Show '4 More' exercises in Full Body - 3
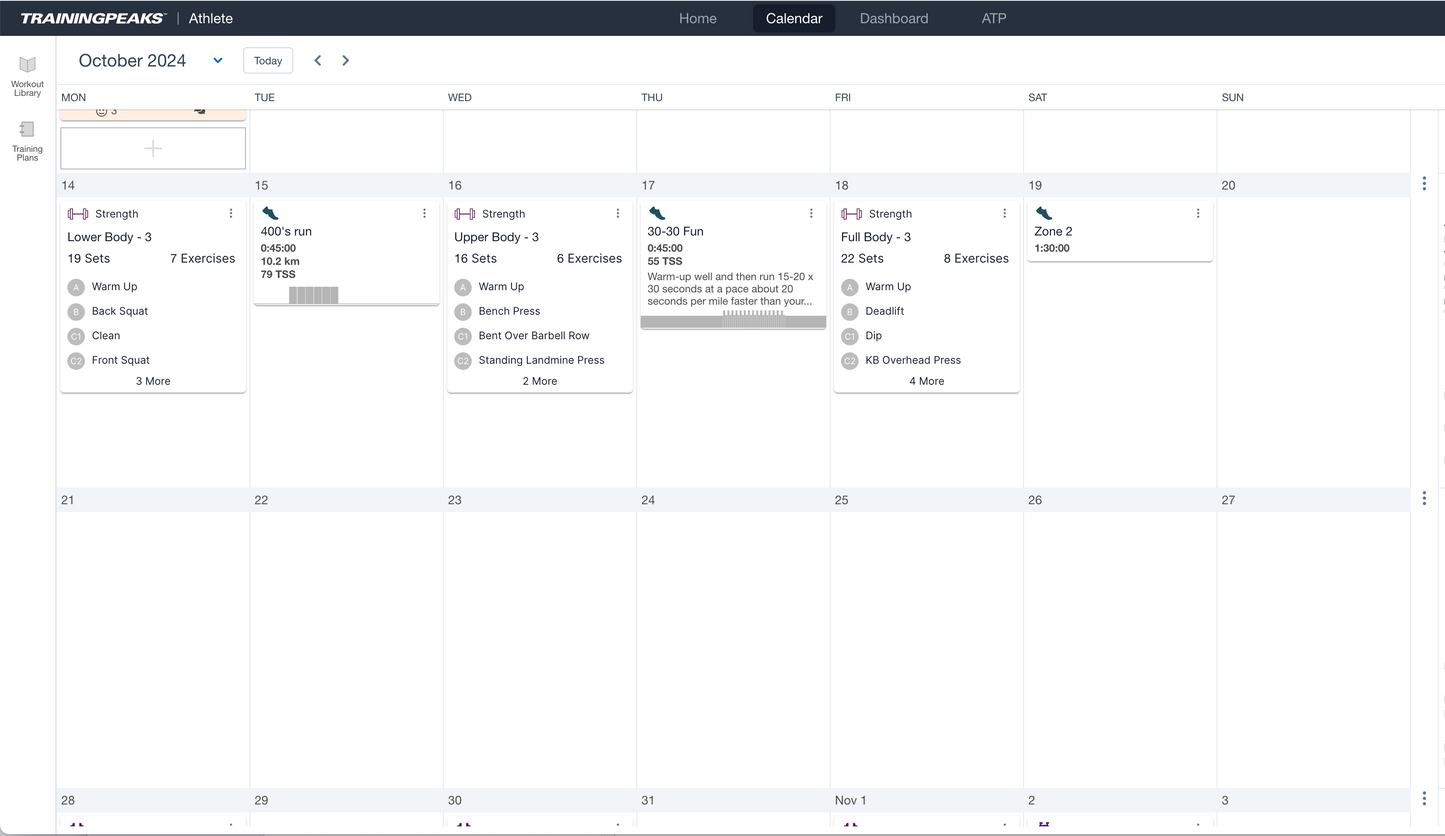Image resolution: width=1445 pixels, height=836 pixels. [x=926, y=381]
